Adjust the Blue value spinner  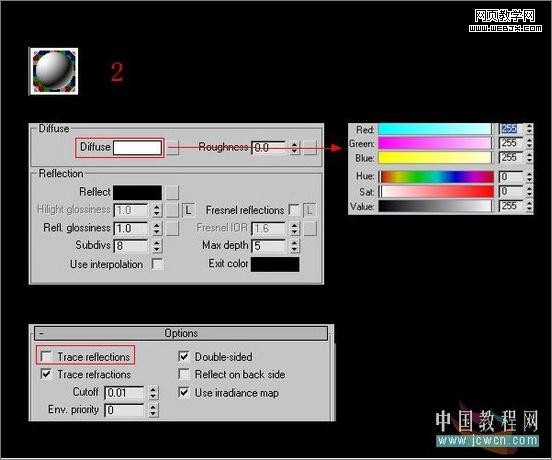(x=529, y=157)
